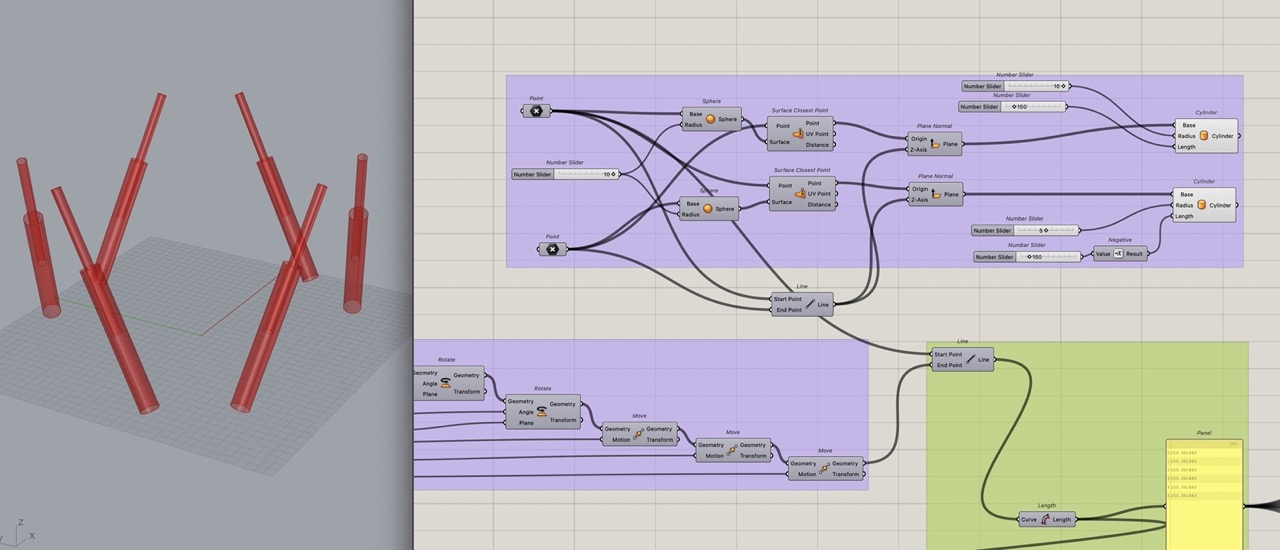Select the Line icon in the green group
Viewport: 1280px width, 550px height.
[x=972, y=360]
